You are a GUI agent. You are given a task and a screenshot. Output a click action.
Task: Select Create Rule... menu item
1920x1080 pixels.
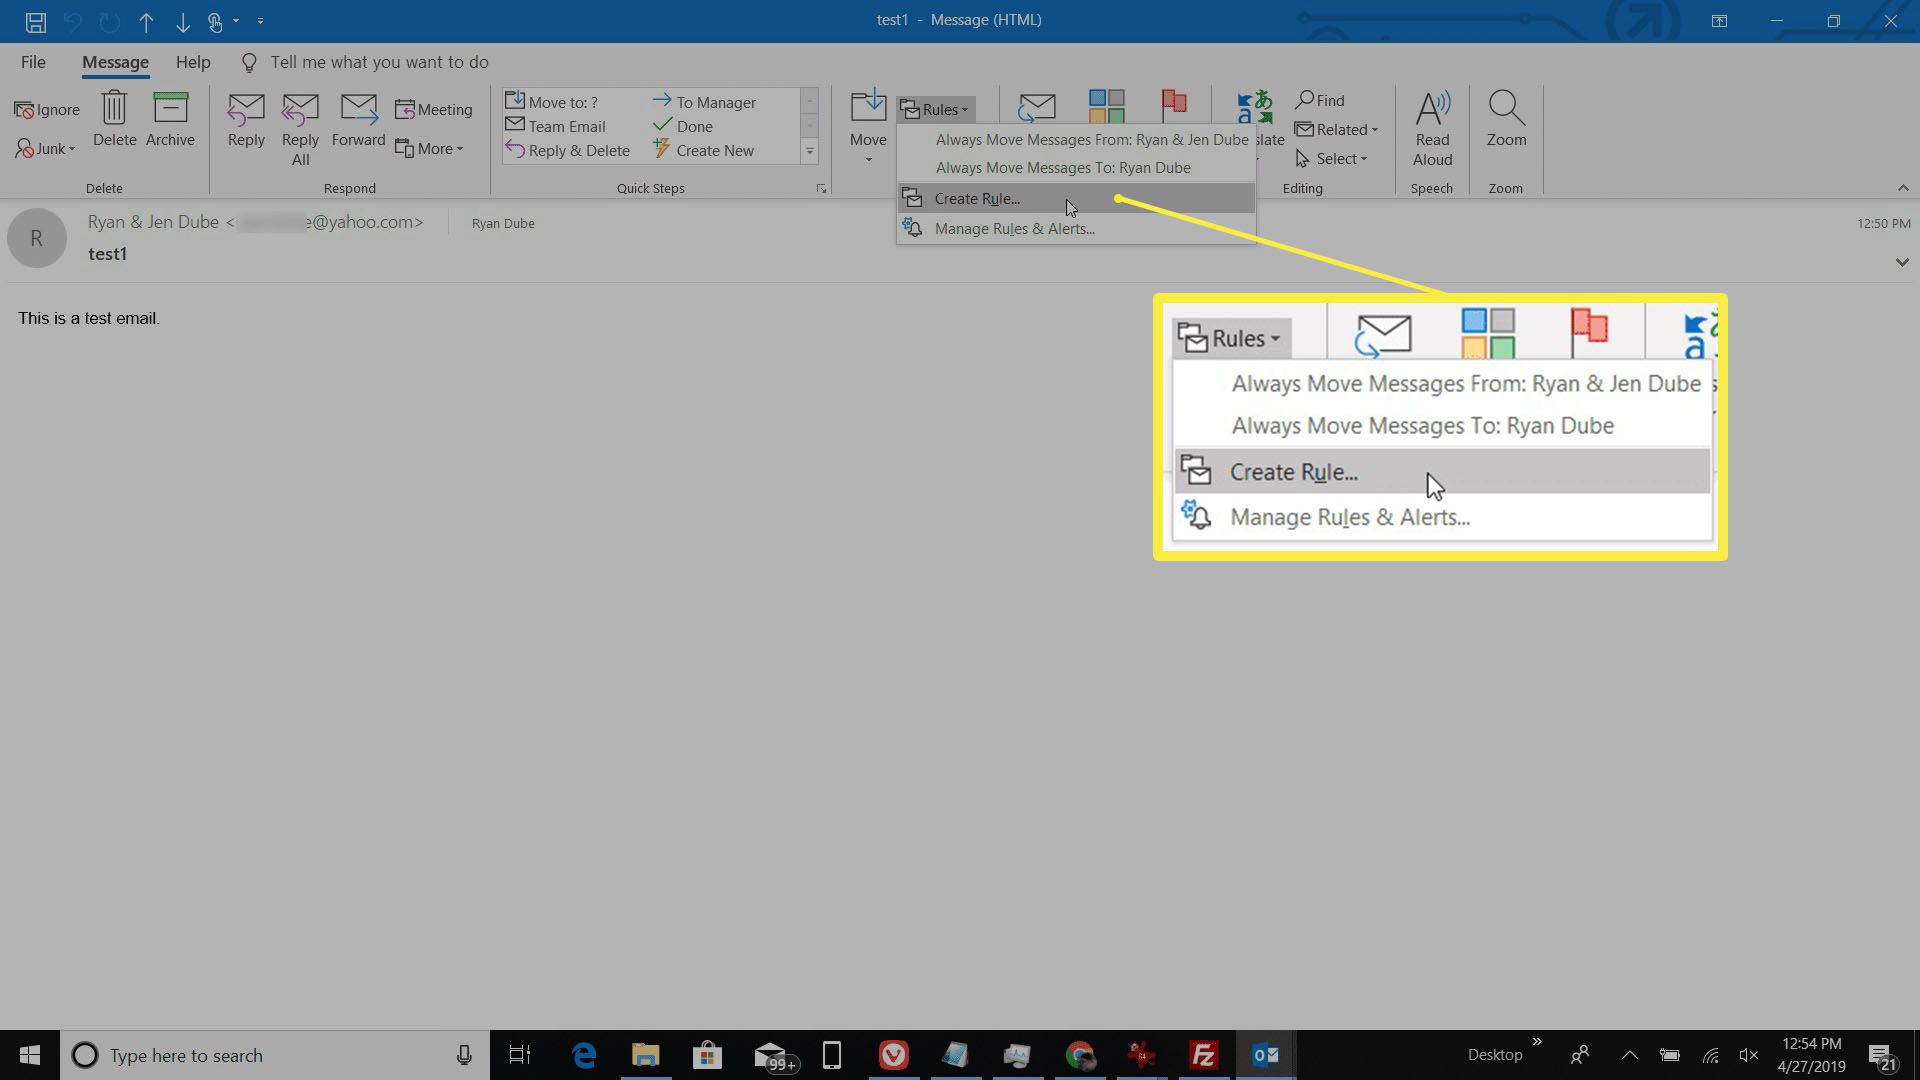(x=1076, y=198)
